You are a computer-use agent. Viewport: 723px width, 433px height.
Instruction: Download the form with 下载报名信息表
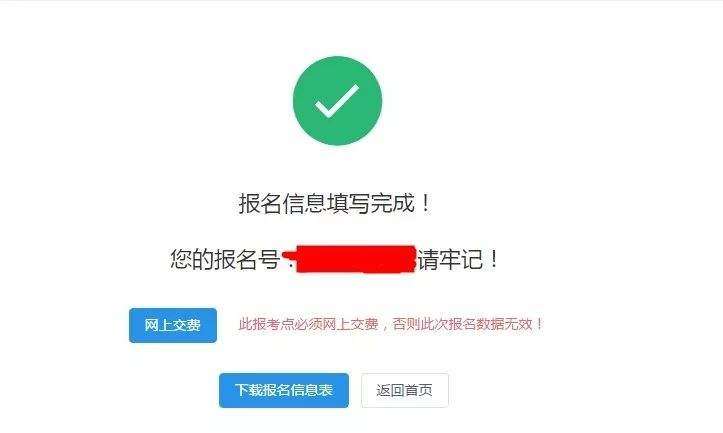(284, 390)
